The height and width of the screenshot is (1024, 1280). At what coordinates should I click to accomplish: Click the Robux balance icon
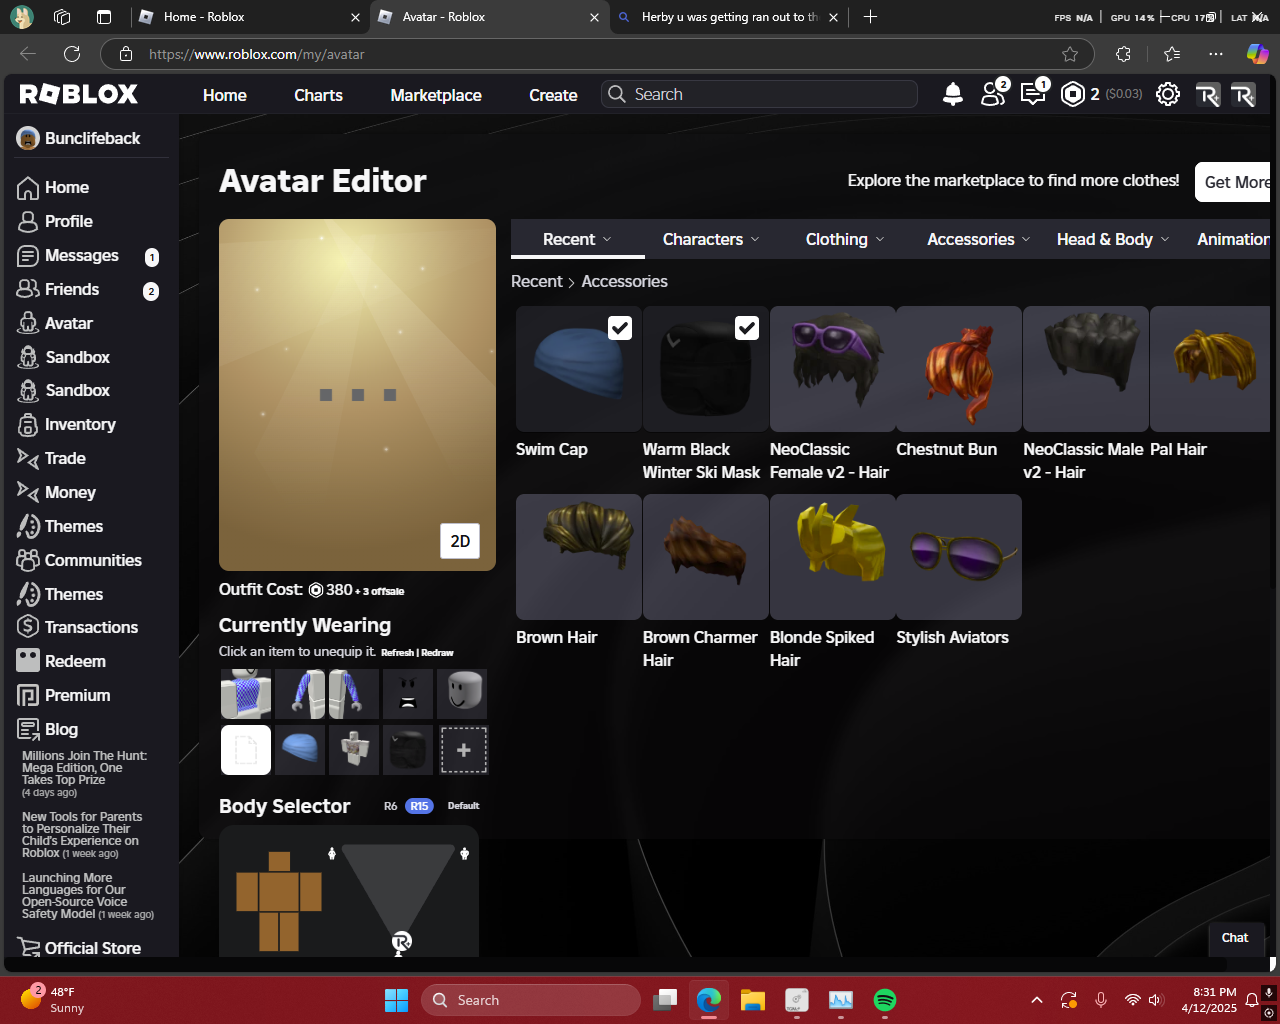[x=1072, y=94]
